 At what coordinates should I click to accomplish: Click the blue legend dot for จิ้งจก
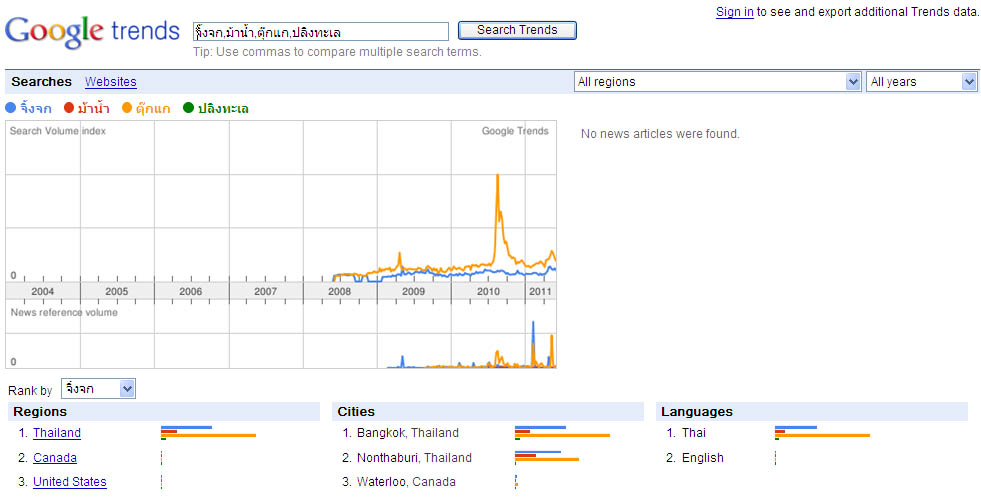[x=11, y=108]
